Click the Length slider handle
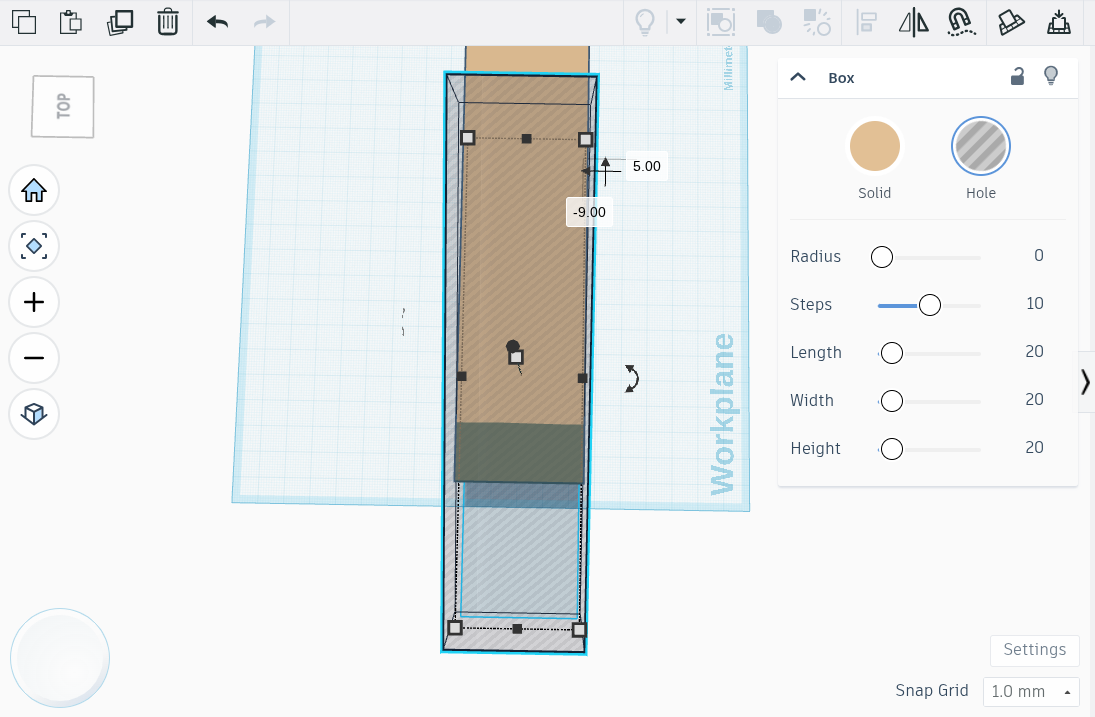The height and width of the screenshot is (717, 1095). tap(892, 353)
